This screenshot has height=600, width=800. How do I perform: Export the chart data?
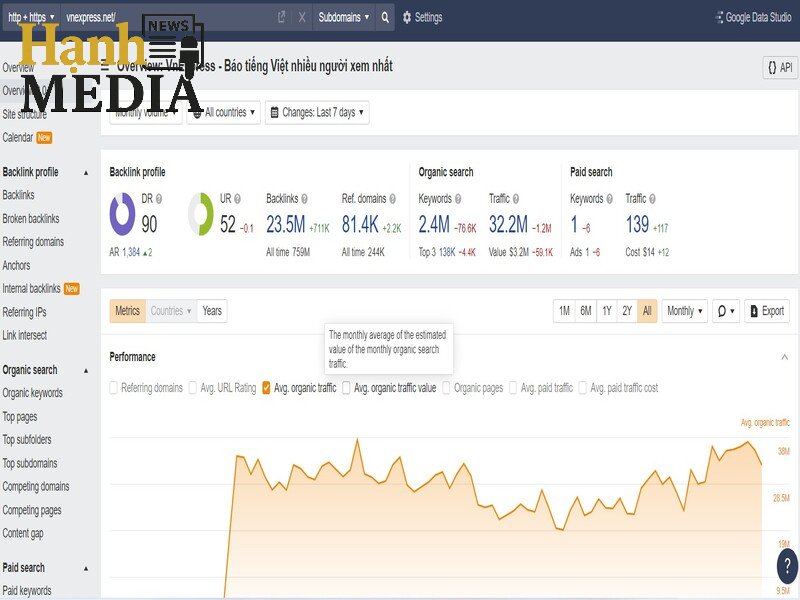tap(767, 311)
